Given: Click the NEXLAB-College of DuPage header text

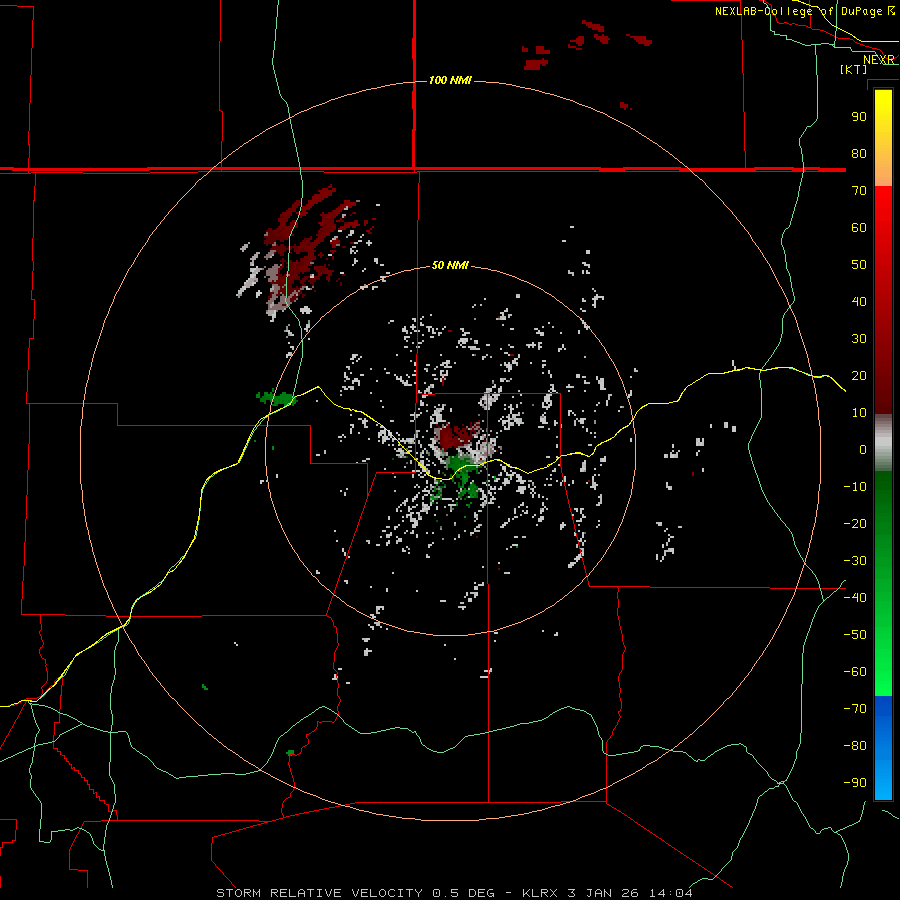Looking at the screenshot, I should pos(800,11).
